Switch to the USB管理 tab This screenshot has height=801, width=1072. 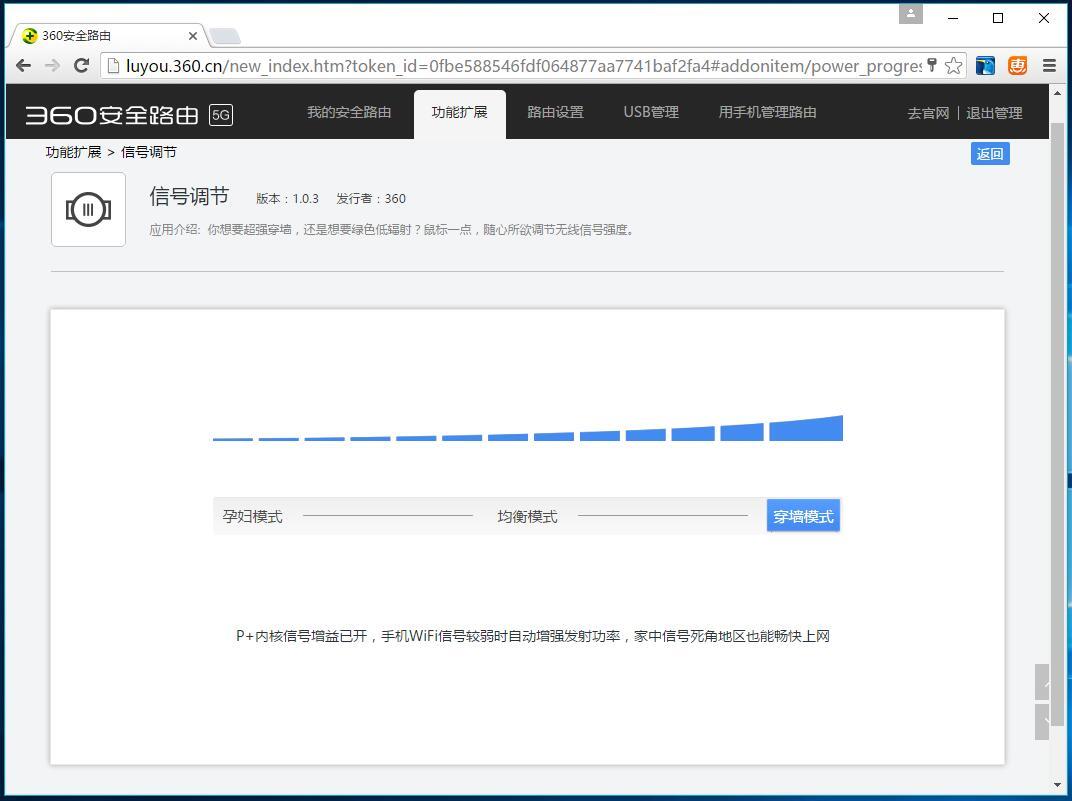(x=650, y=112)
